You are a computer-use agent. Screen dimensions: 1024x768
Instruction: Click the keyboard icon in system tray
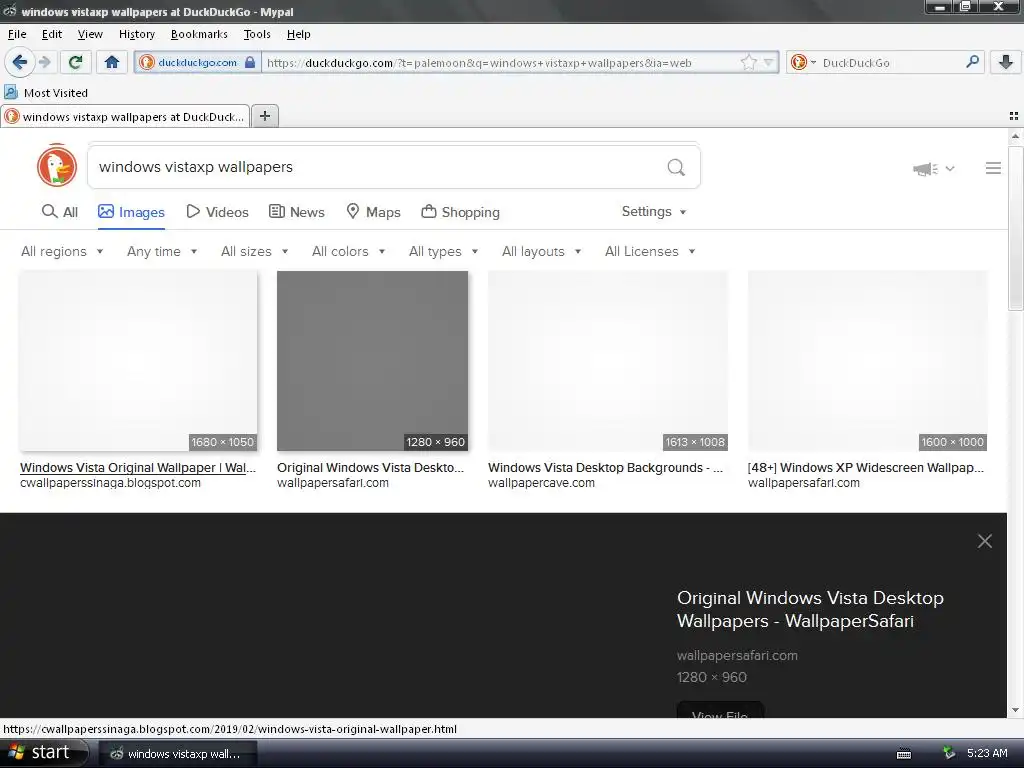point(904,754)
